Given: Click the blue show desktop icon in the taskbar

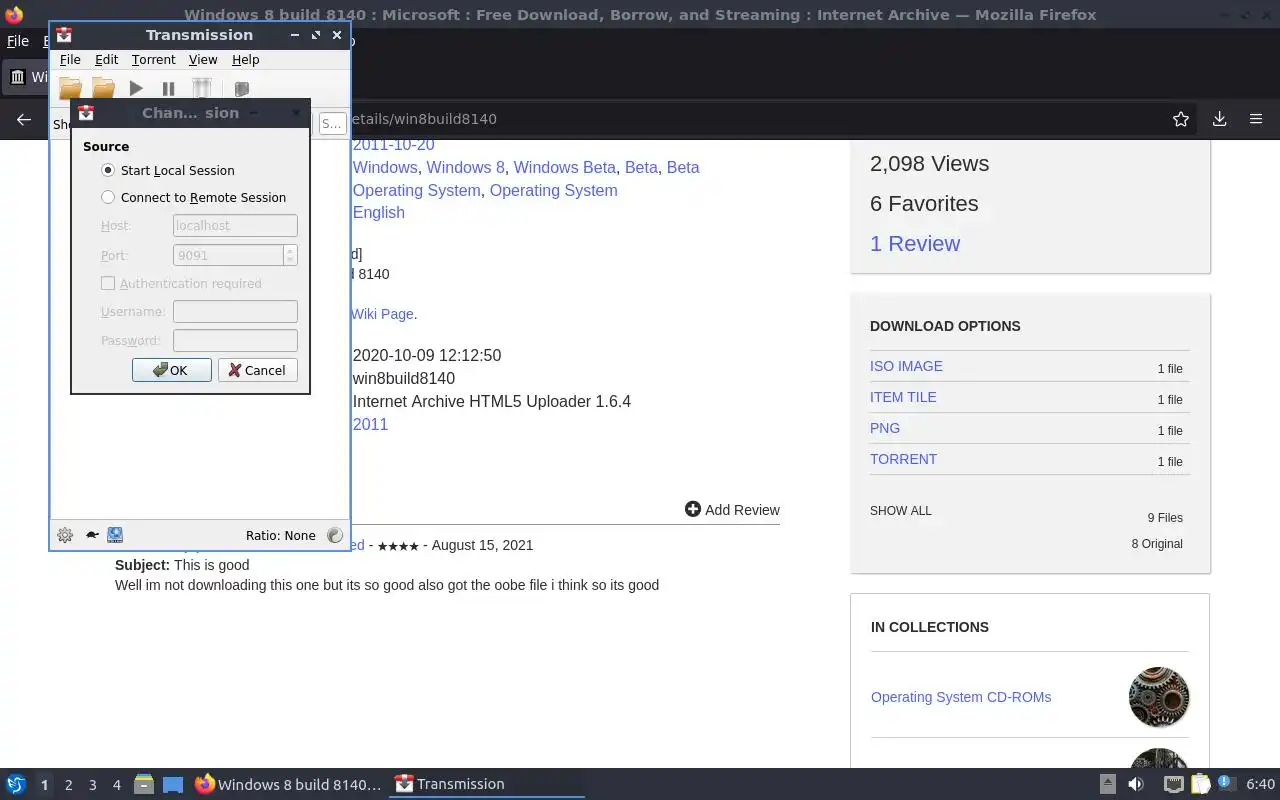Looking at the screenshot, I should (x=173, y=784).
